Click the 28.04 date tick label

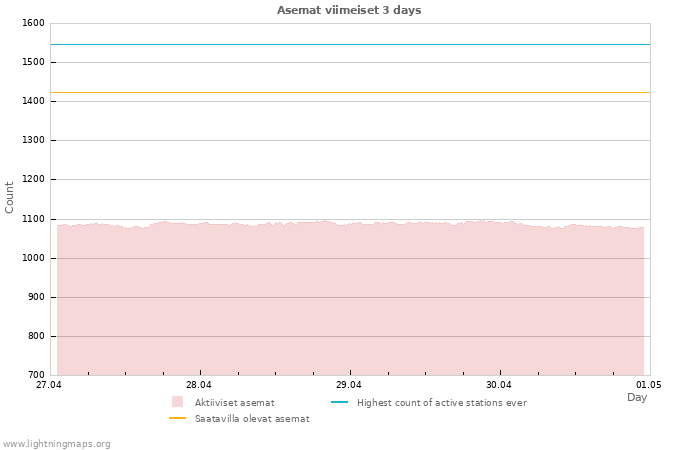point(199,384)
